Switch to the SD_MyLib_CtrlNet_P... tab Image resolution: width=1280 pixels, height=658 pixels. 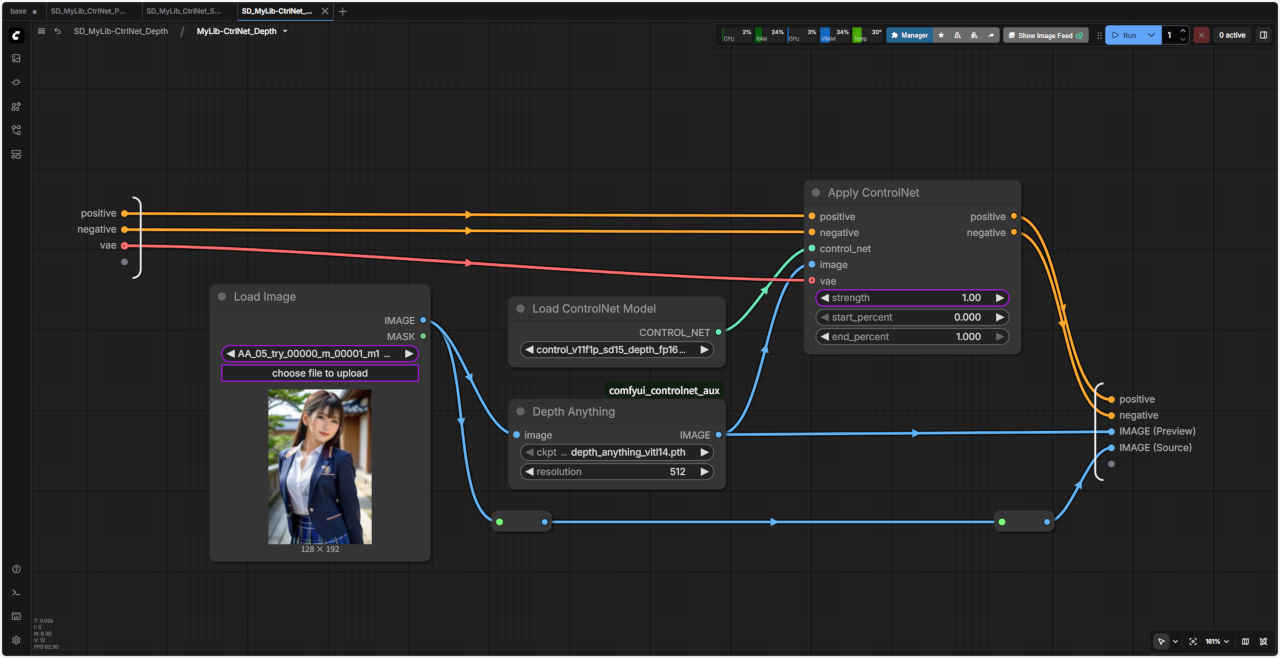point(88,11)
